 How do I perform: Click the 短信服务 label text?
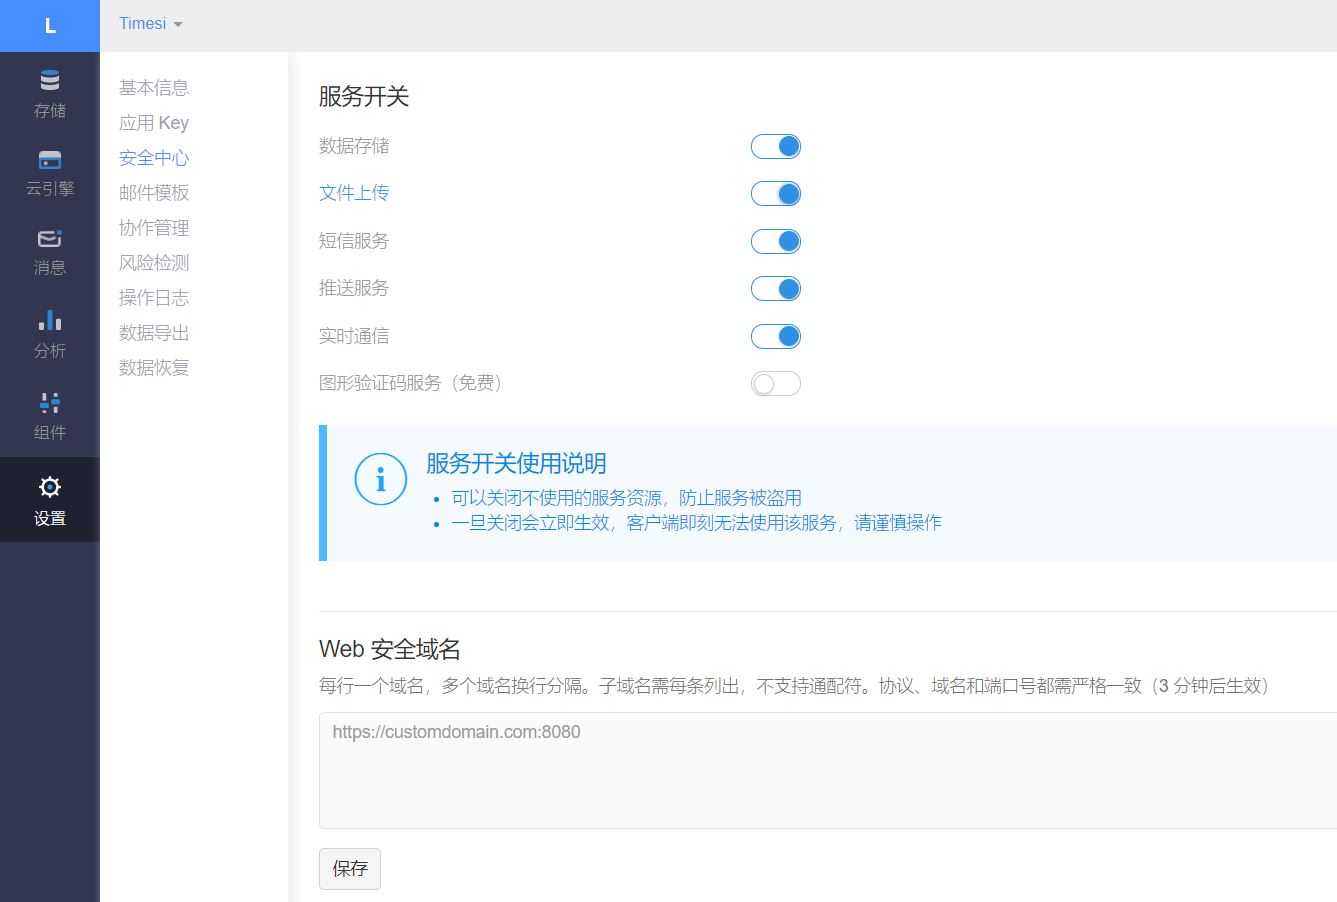coord(354,241)
